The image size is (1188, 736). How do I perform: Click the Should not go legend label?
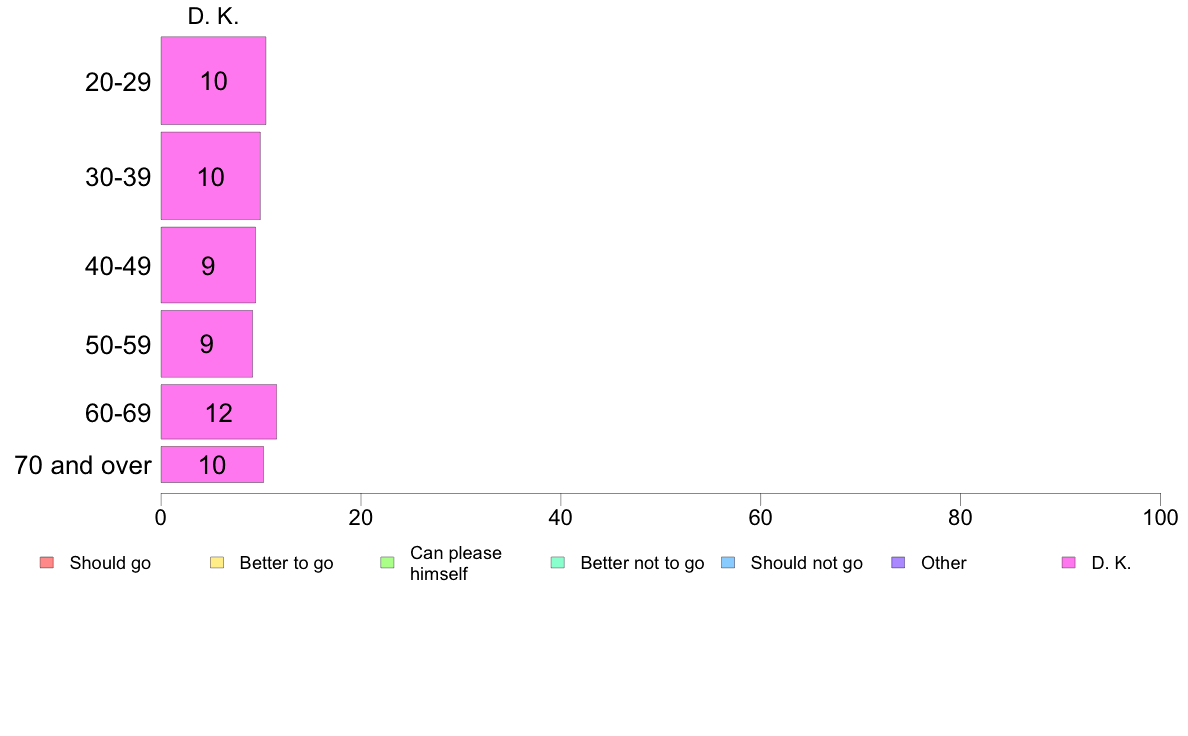coord(806,563)
